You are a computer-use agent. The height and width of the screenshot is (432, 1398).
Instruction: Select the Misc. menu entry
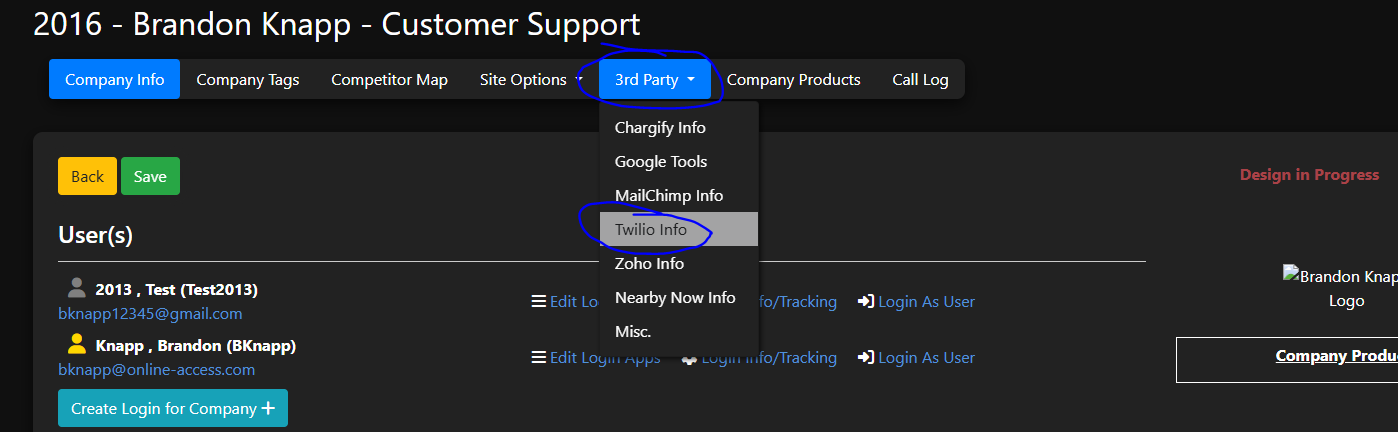pos(633,331)
